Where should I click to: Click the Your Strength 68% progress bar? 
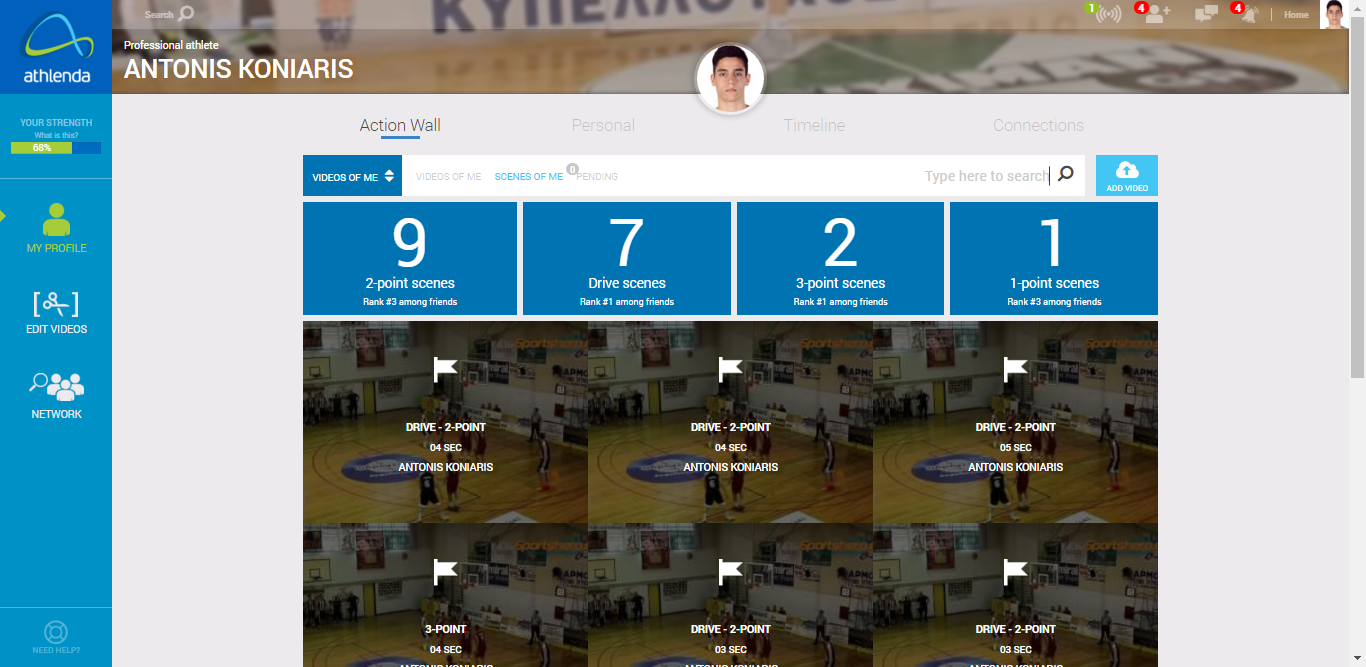pyautogui.click(x=56, y=148)
